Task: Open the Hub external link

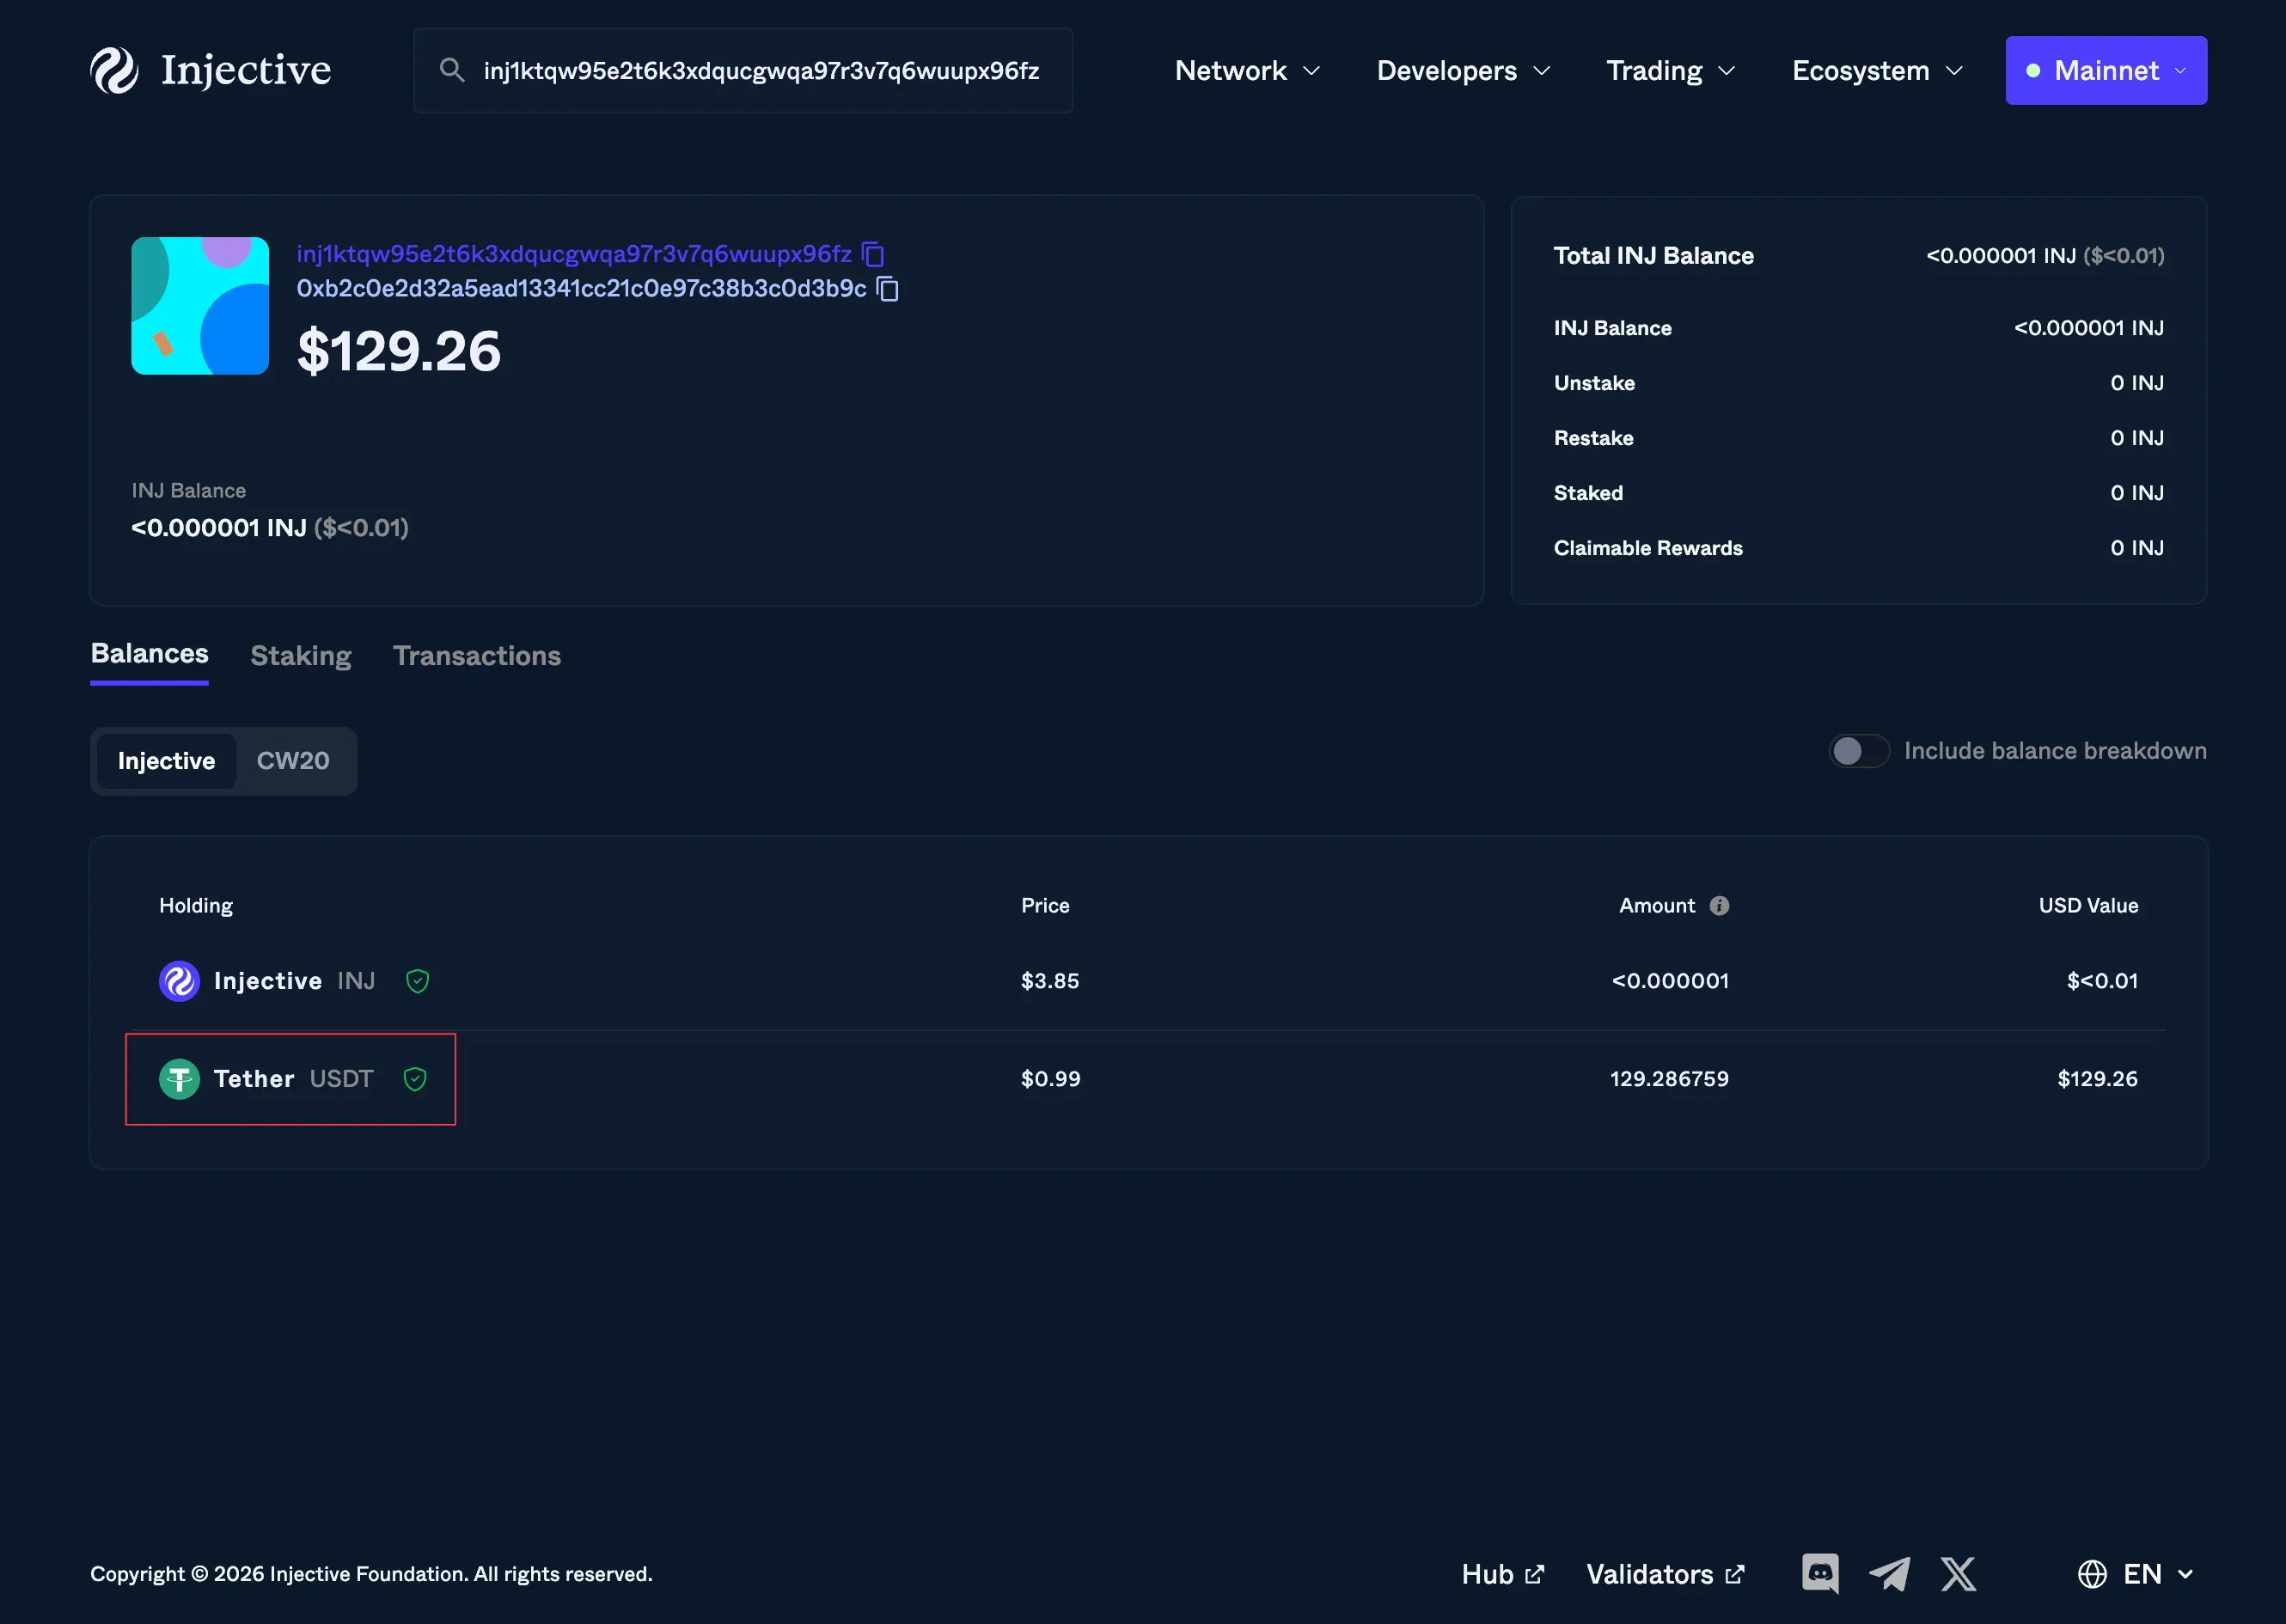Action: point(1502,1574)
